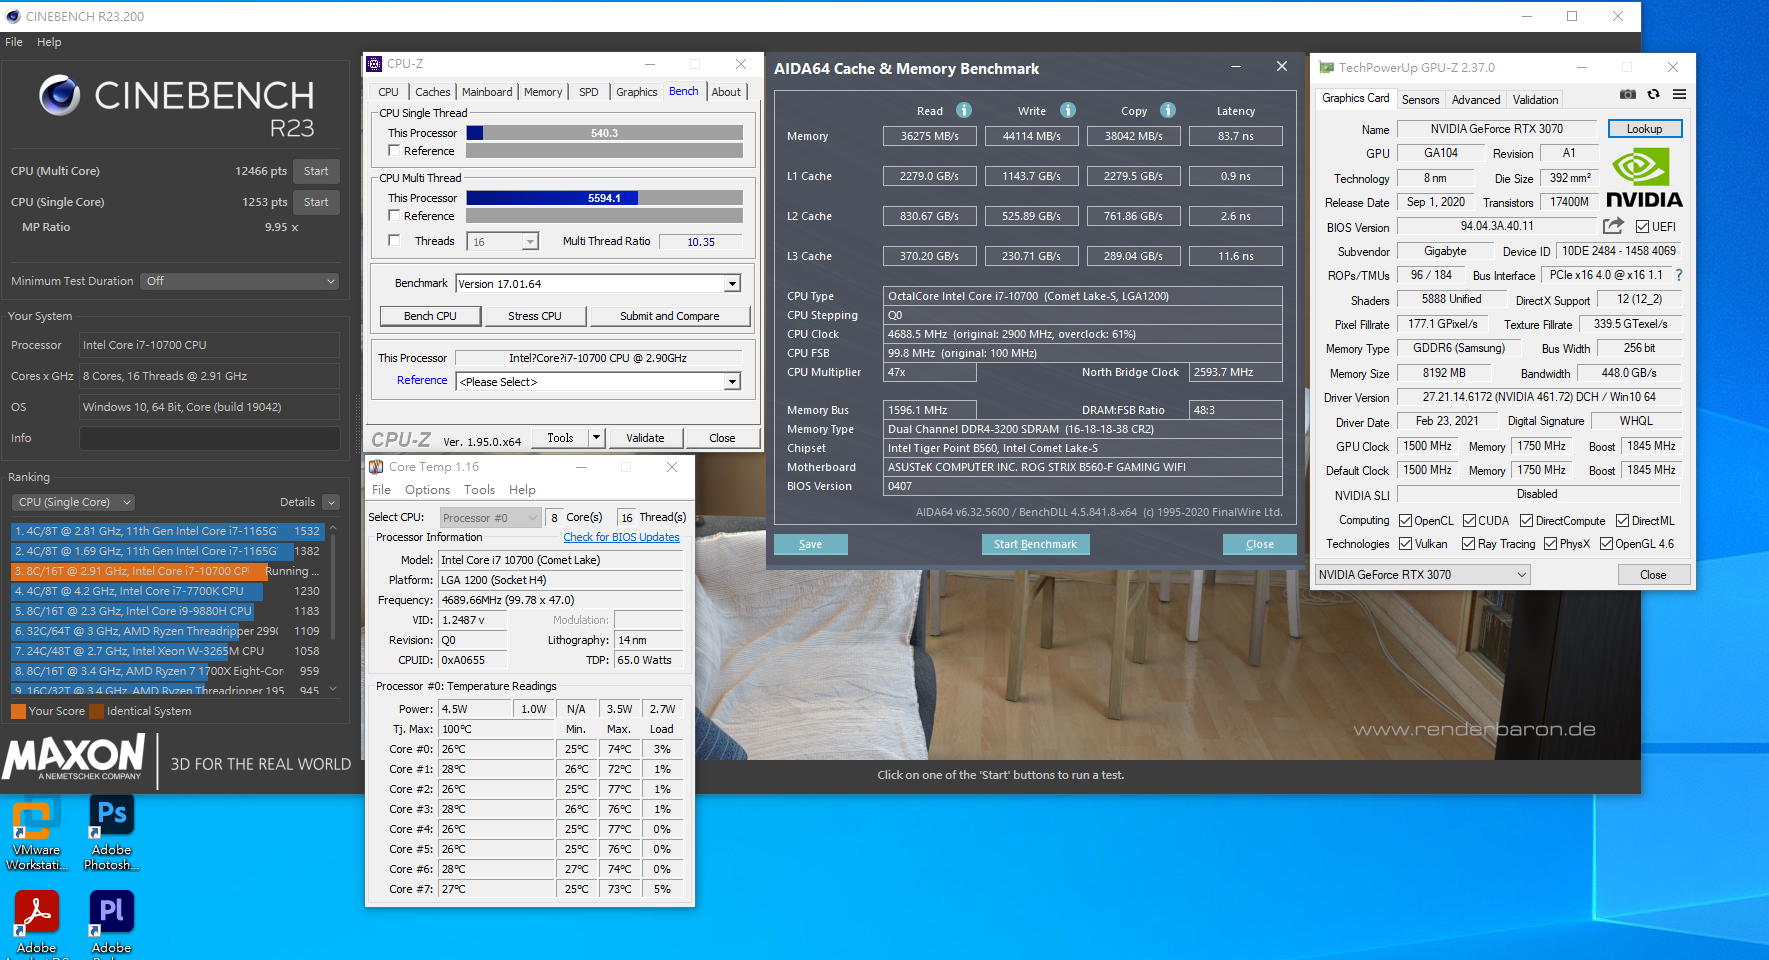Click the Save button in AIDA64
This screenshot has height=960, width=1769.
(x=810, y=544)
